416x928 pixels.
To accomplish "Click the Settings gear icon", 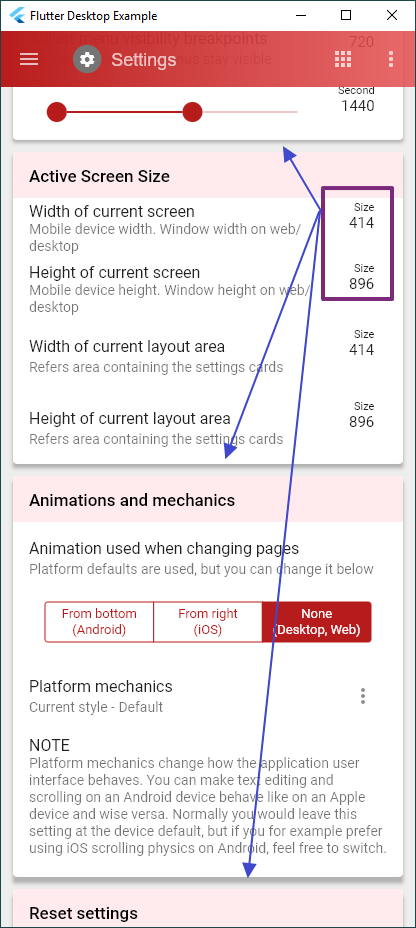I will click(x=87, y=59).
